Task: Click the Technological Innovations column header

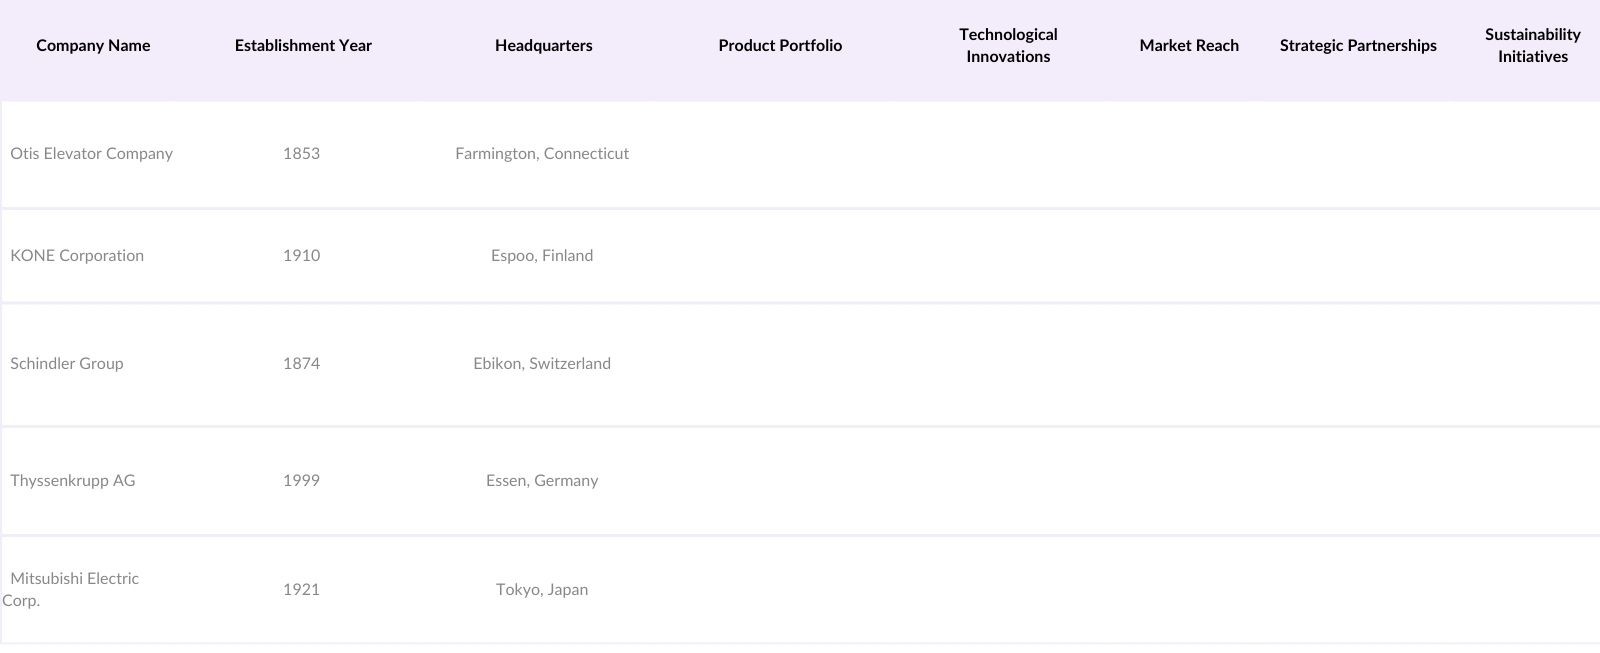Action: tap(1008, 46)
